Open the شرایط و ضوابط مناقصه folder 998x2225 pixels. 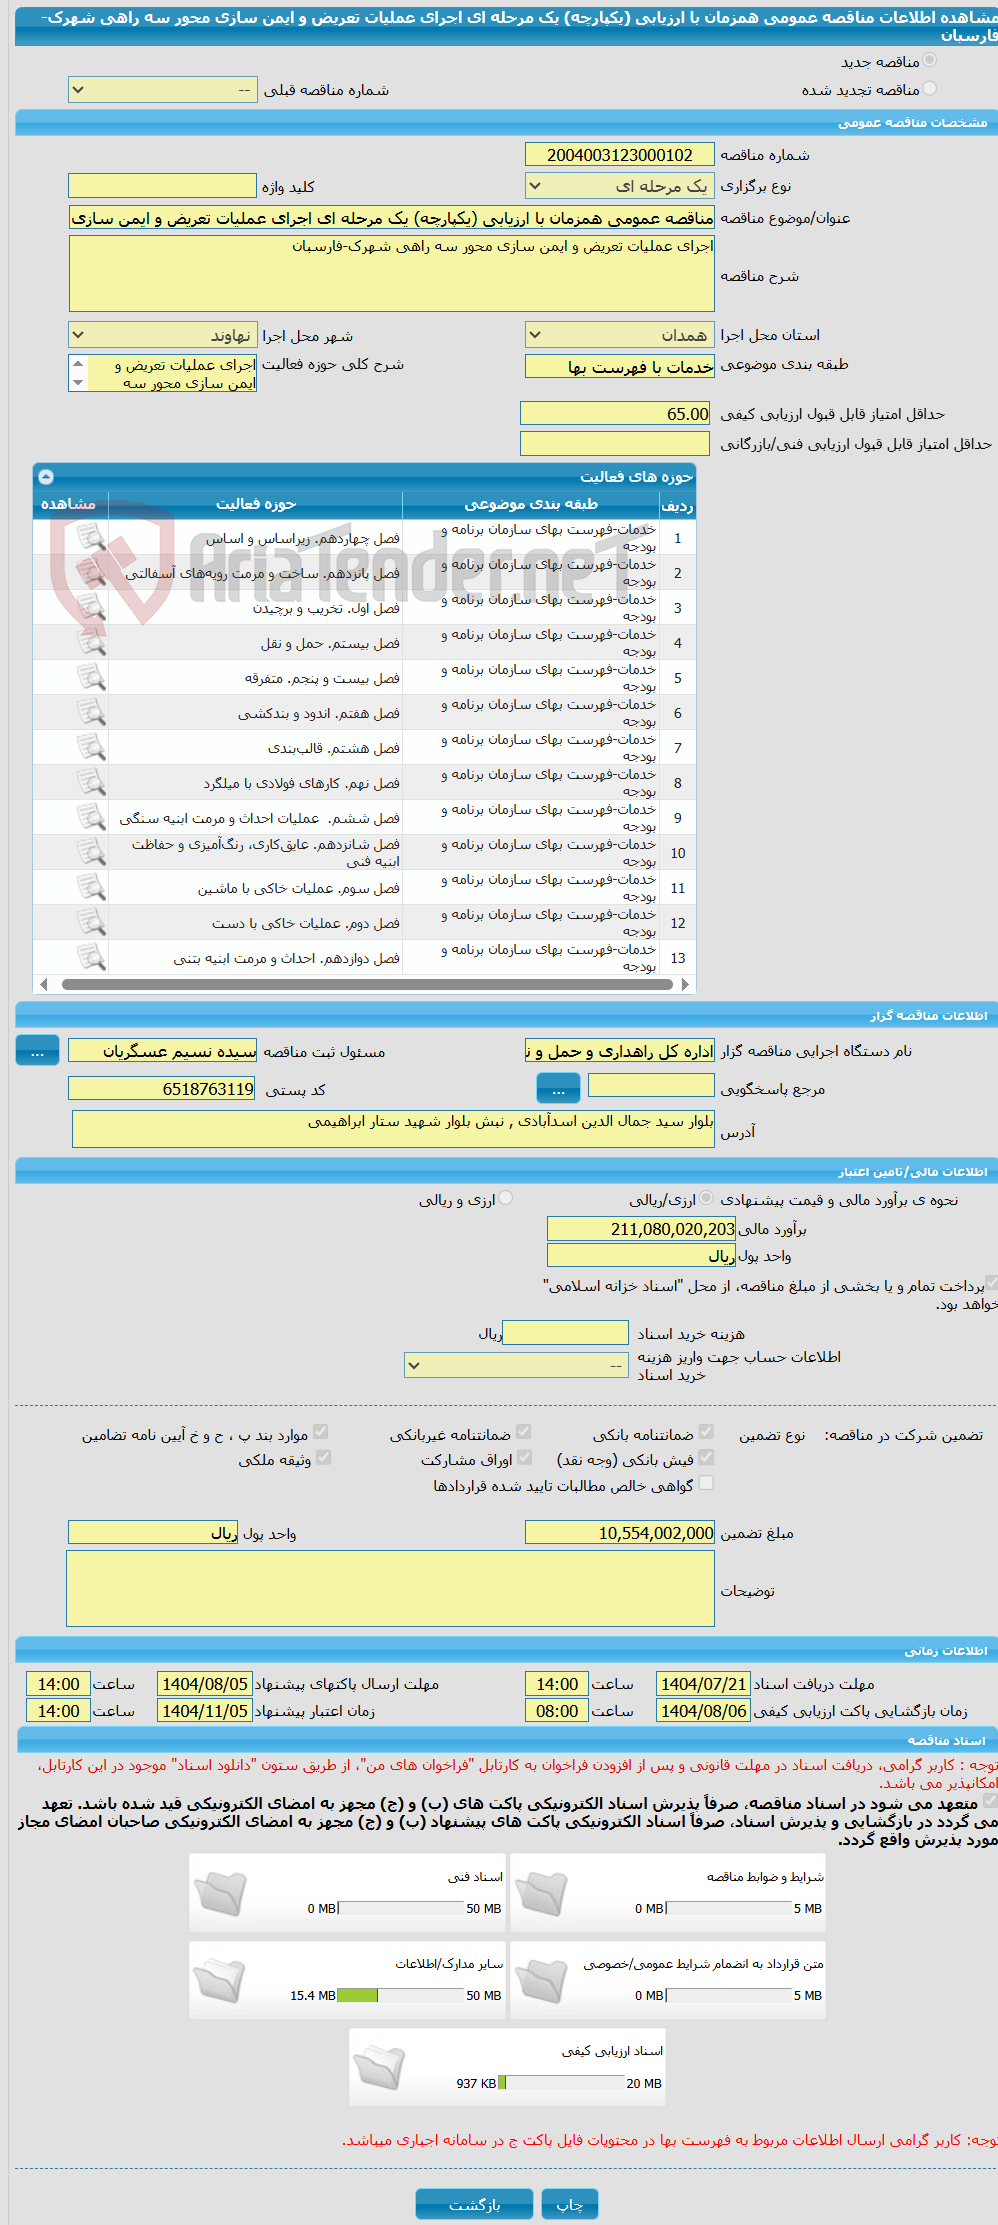click(x=541, y=1892)
